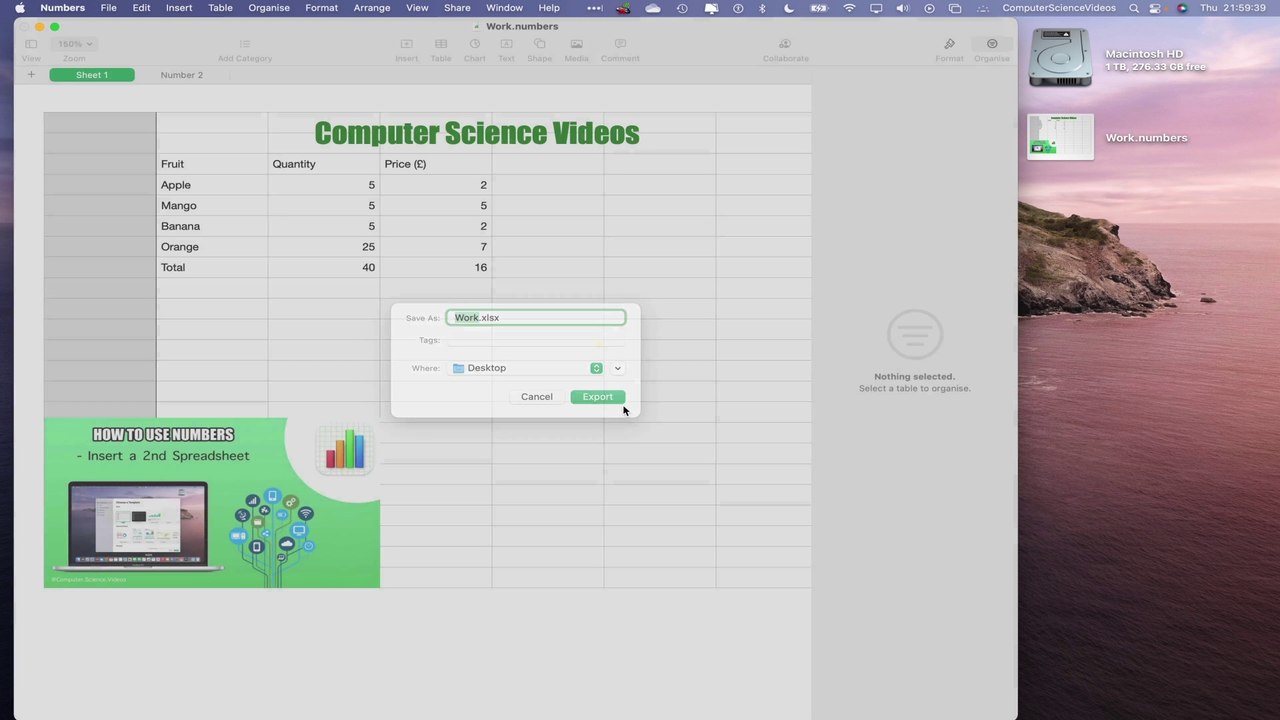Select the Price (£) header cell
1280x720 pixels.
click(436, 164)
